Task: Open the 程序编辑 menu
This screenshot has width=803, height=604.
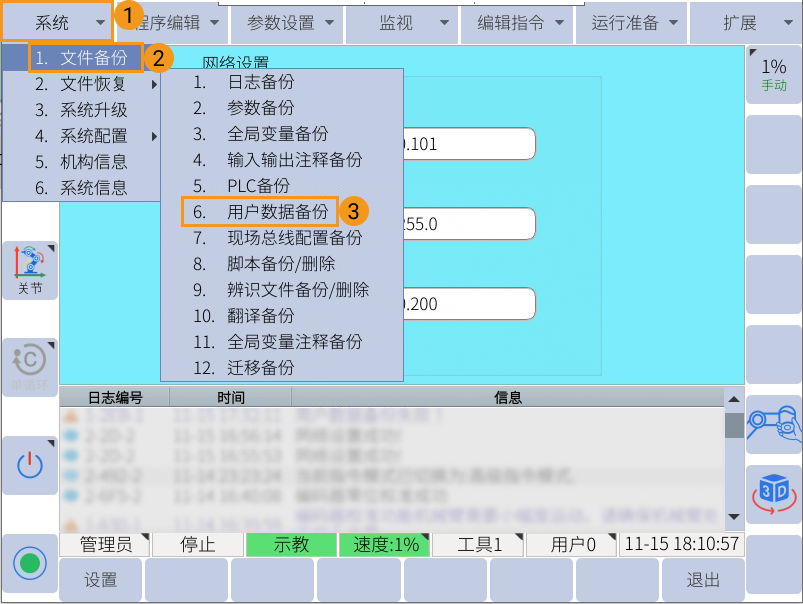Action: pyautogui.click(x=172, y=23)
